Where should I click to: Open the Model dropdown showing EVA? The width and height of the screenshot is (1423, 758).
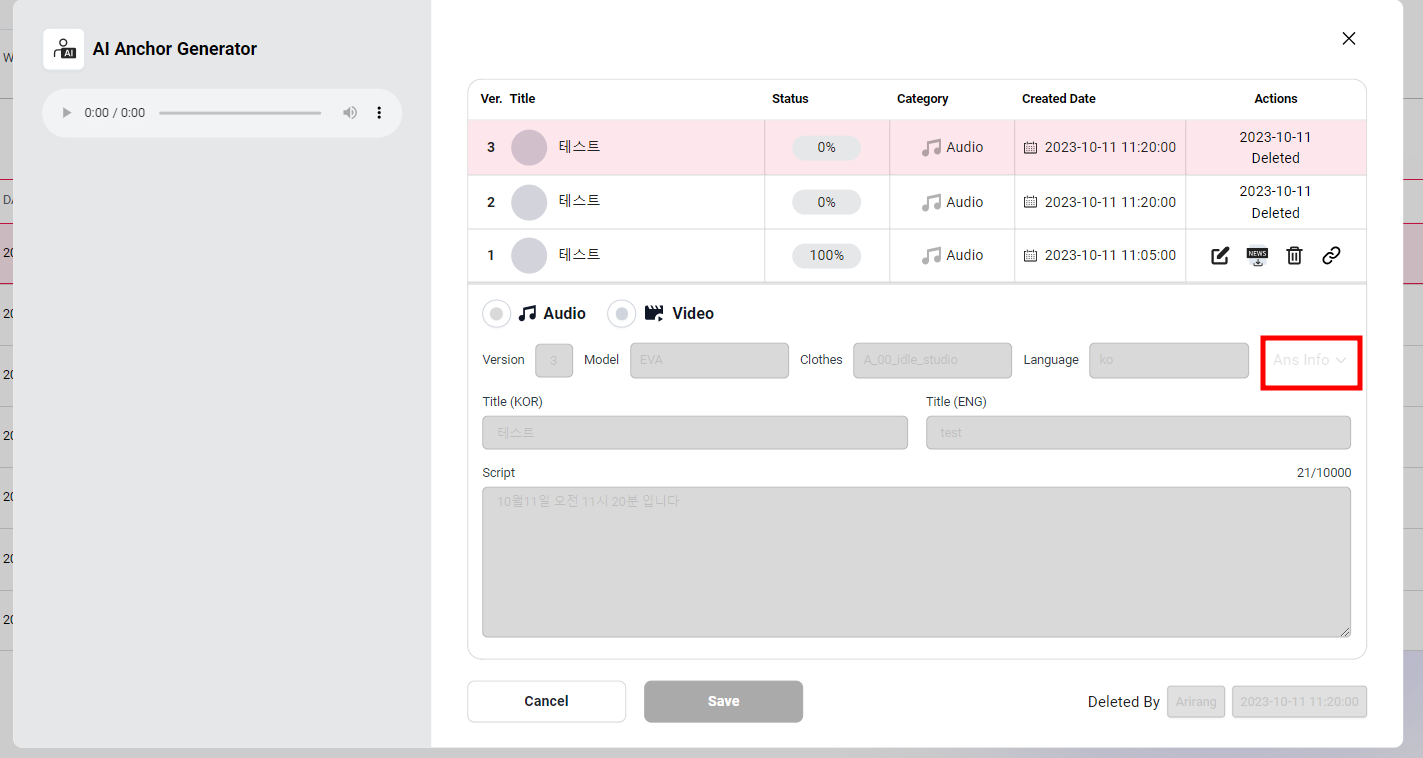click(709, 360)
